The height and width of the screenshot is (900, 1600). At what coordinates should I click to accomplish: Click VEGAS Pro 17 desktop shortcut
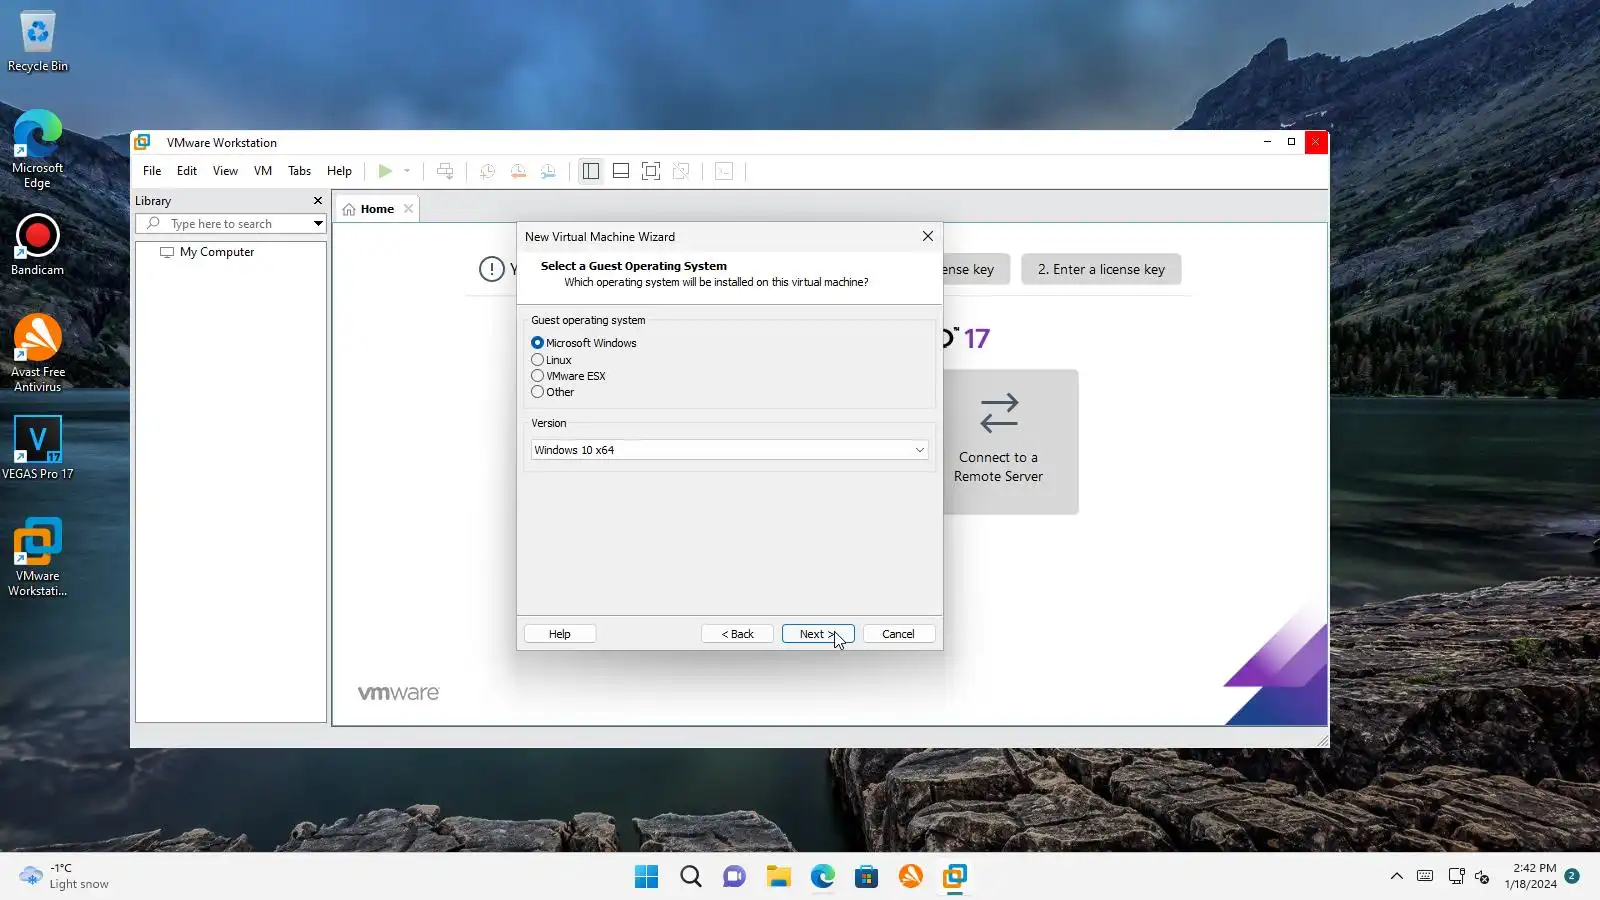click(38, 447)
